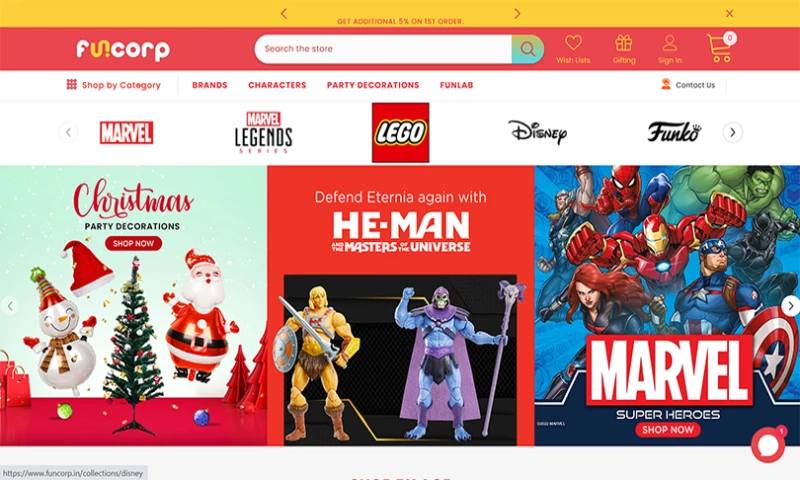Open the BRANDS menu item

[210, 85]
